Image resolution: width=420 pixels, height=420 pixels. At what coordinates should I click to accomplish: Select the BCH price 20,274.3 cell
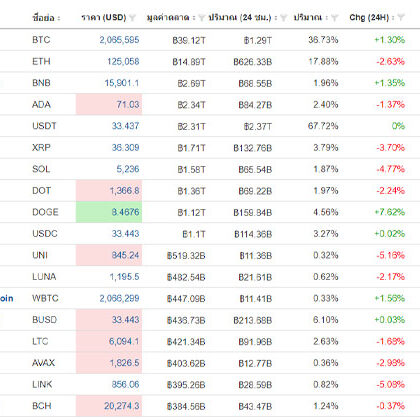point(109,406)
